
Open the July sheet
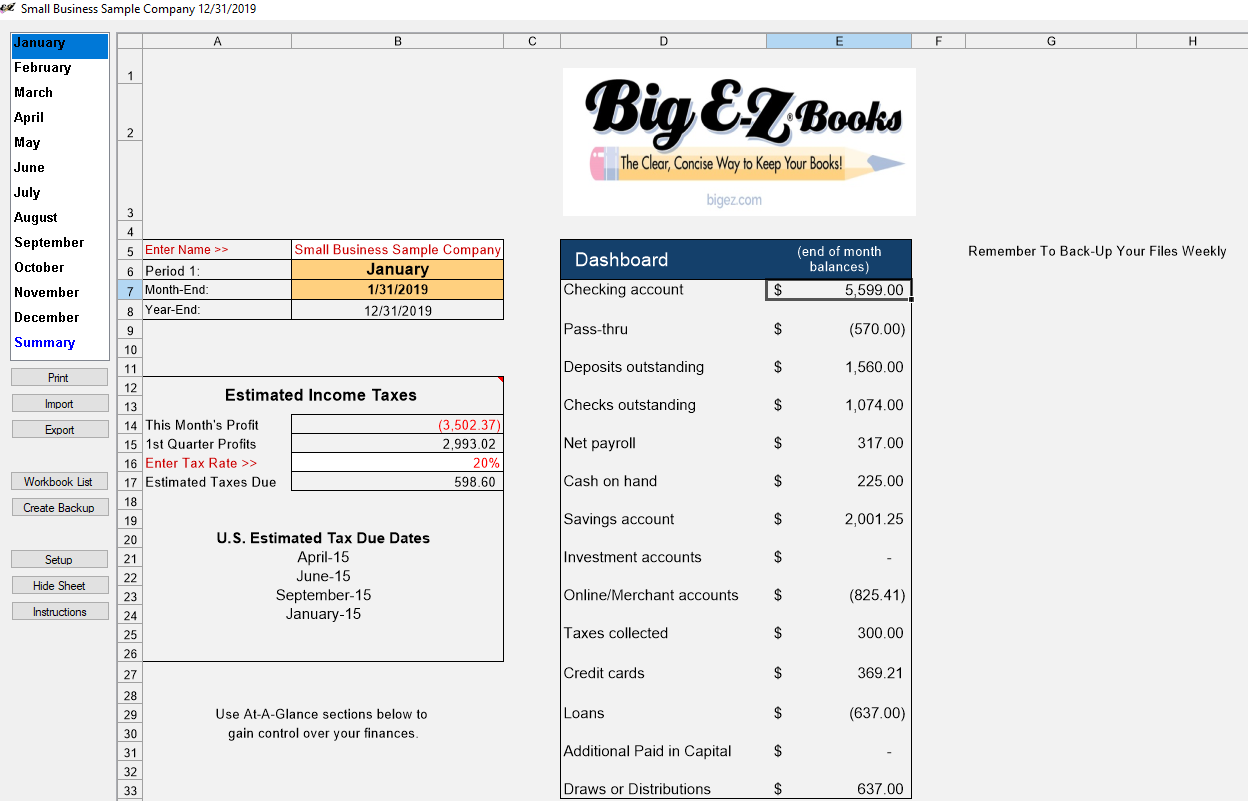pyautogui.click(x=27, y=192)
